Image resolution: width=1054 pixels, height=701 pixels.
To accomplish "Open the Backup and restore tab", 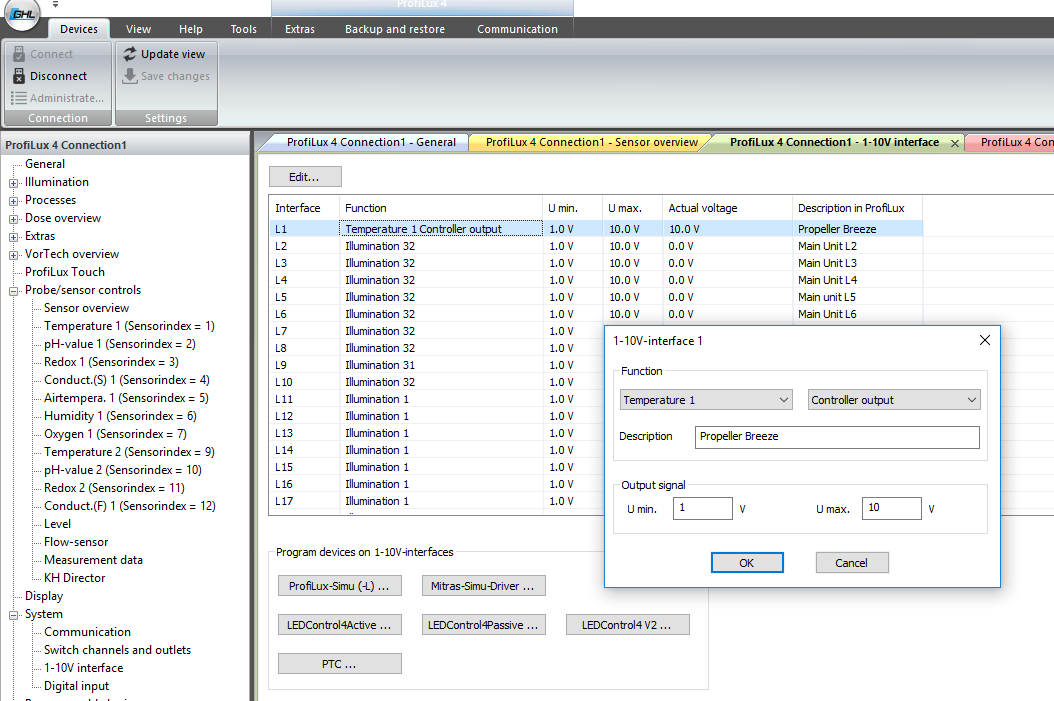I will pyautogui.click(x=395, y=29).
